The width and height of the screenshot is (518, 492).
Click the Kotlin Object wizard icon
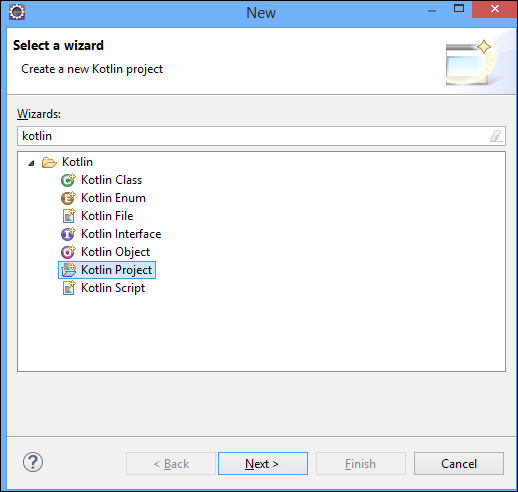68,252
